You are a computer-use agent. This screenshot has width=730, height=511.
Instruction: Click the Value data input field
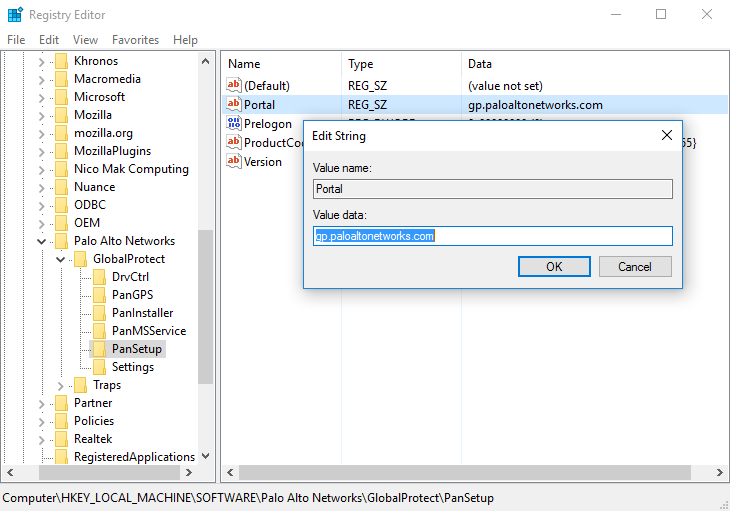point(493,236)
